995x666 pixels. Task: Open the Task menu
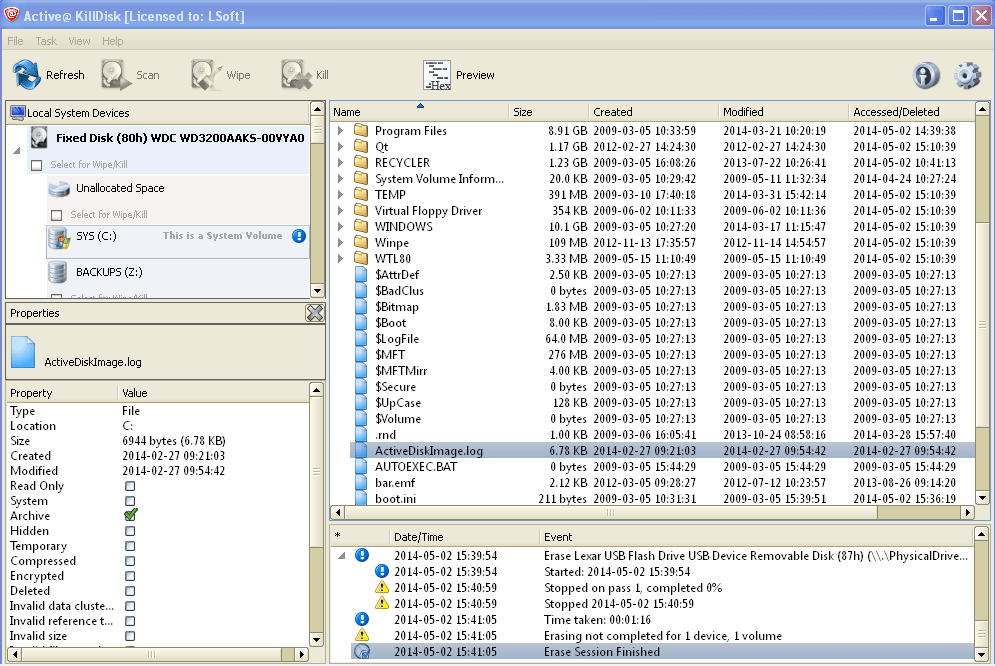coord(45,41)
